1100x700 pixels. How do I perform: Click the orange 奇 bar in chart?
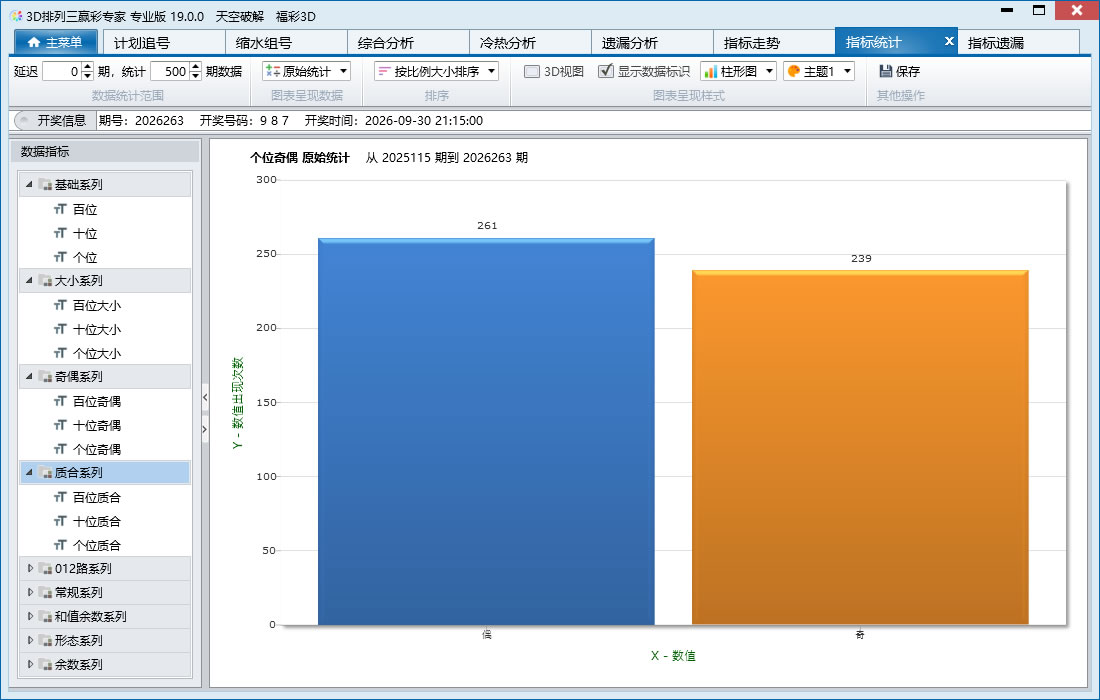[860, 447]
